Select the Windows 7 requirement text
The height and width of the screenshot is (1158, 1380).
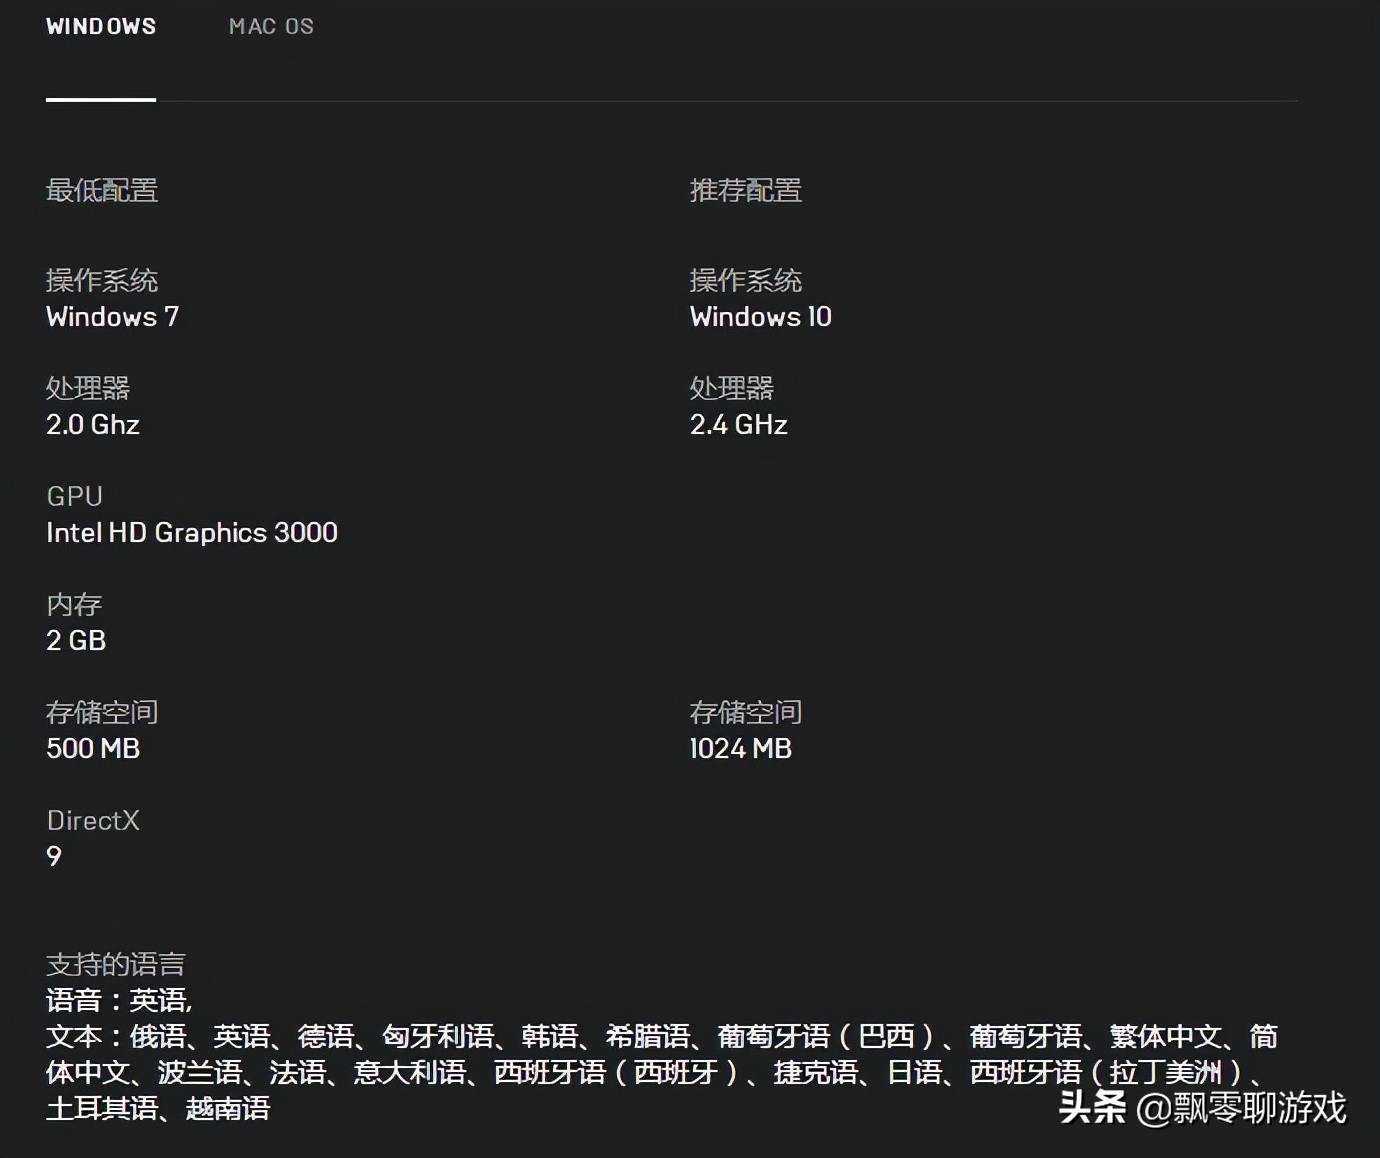(112, 317)
